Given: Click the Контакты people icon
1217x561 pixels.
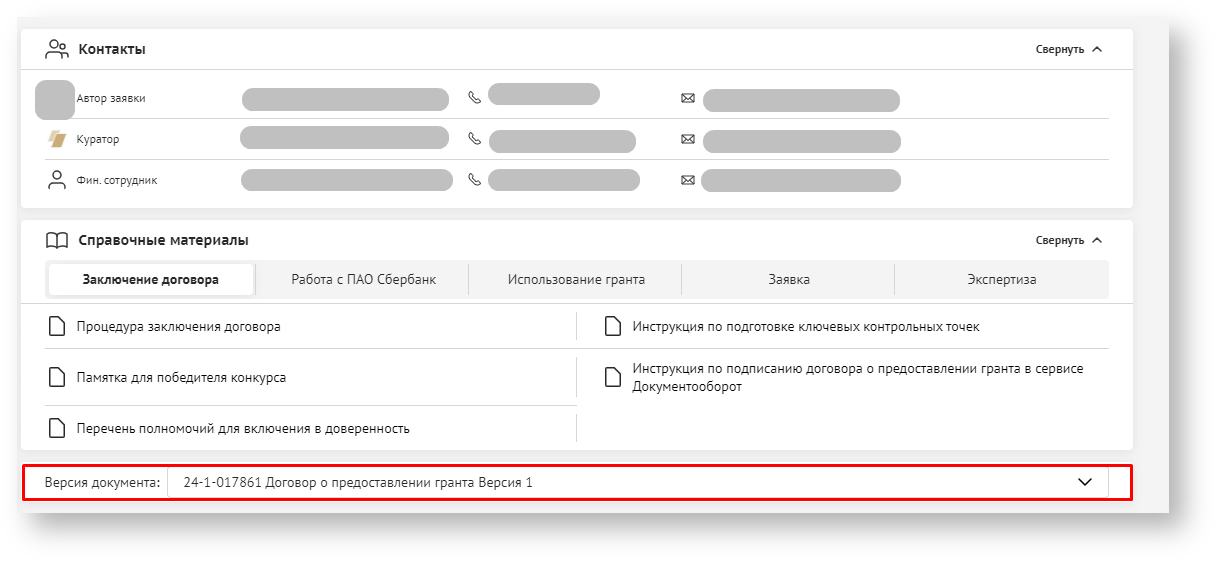Looking at the screenshot, I should coord(57,49).
